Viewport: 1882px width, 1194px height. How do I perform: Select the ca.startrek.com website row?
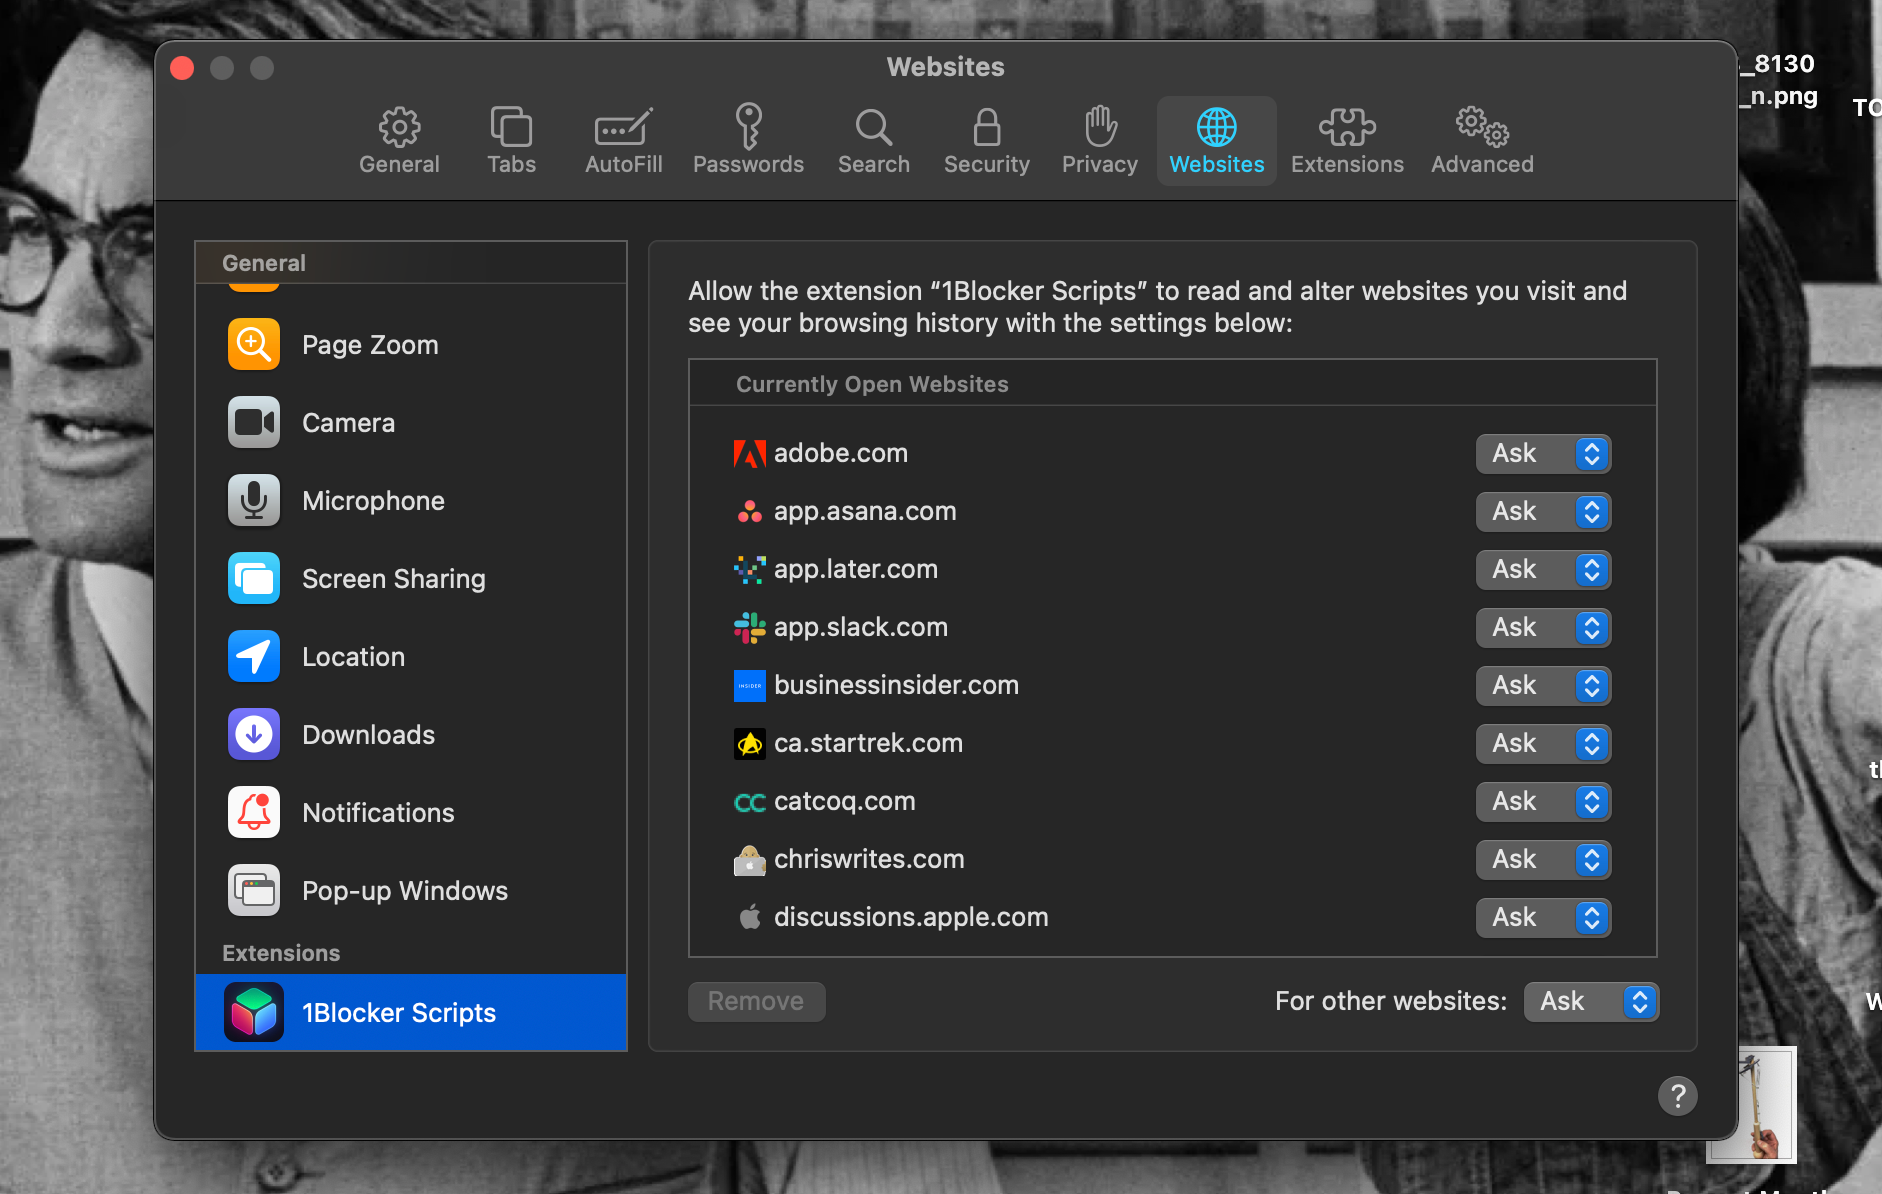(x=1172, y=744)
